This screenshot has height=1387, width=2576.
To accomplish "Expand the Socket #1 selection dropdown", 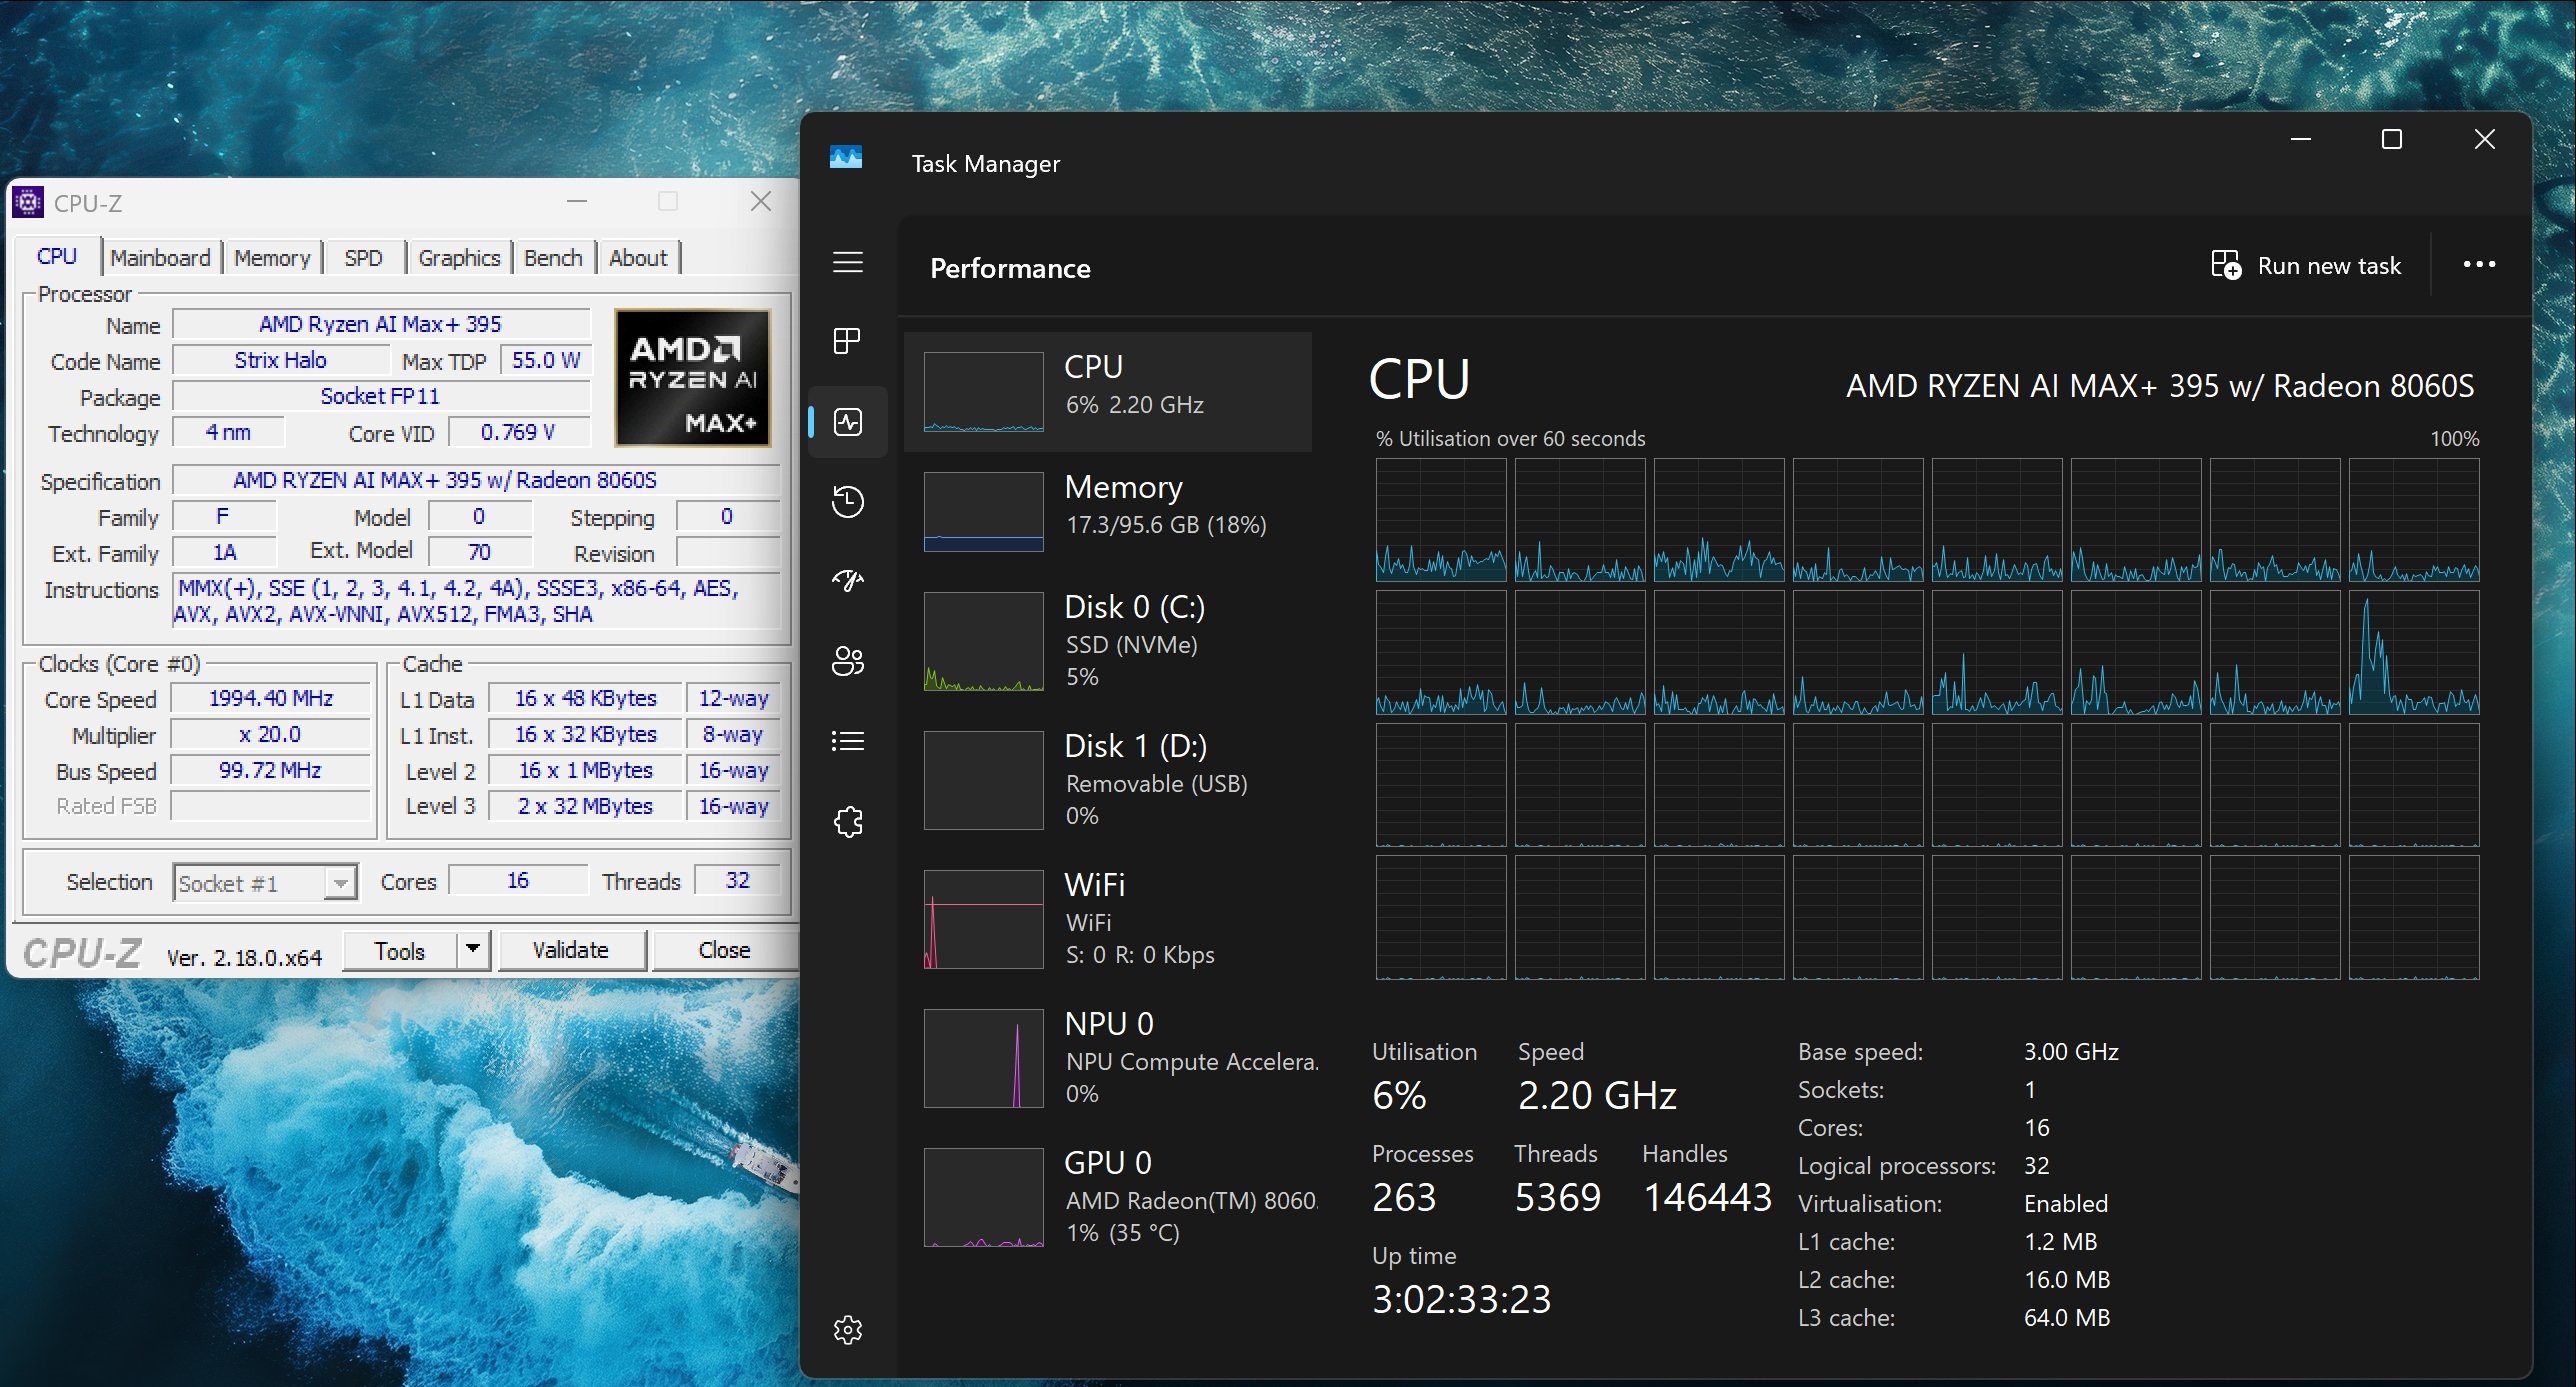I will (340, 883).
